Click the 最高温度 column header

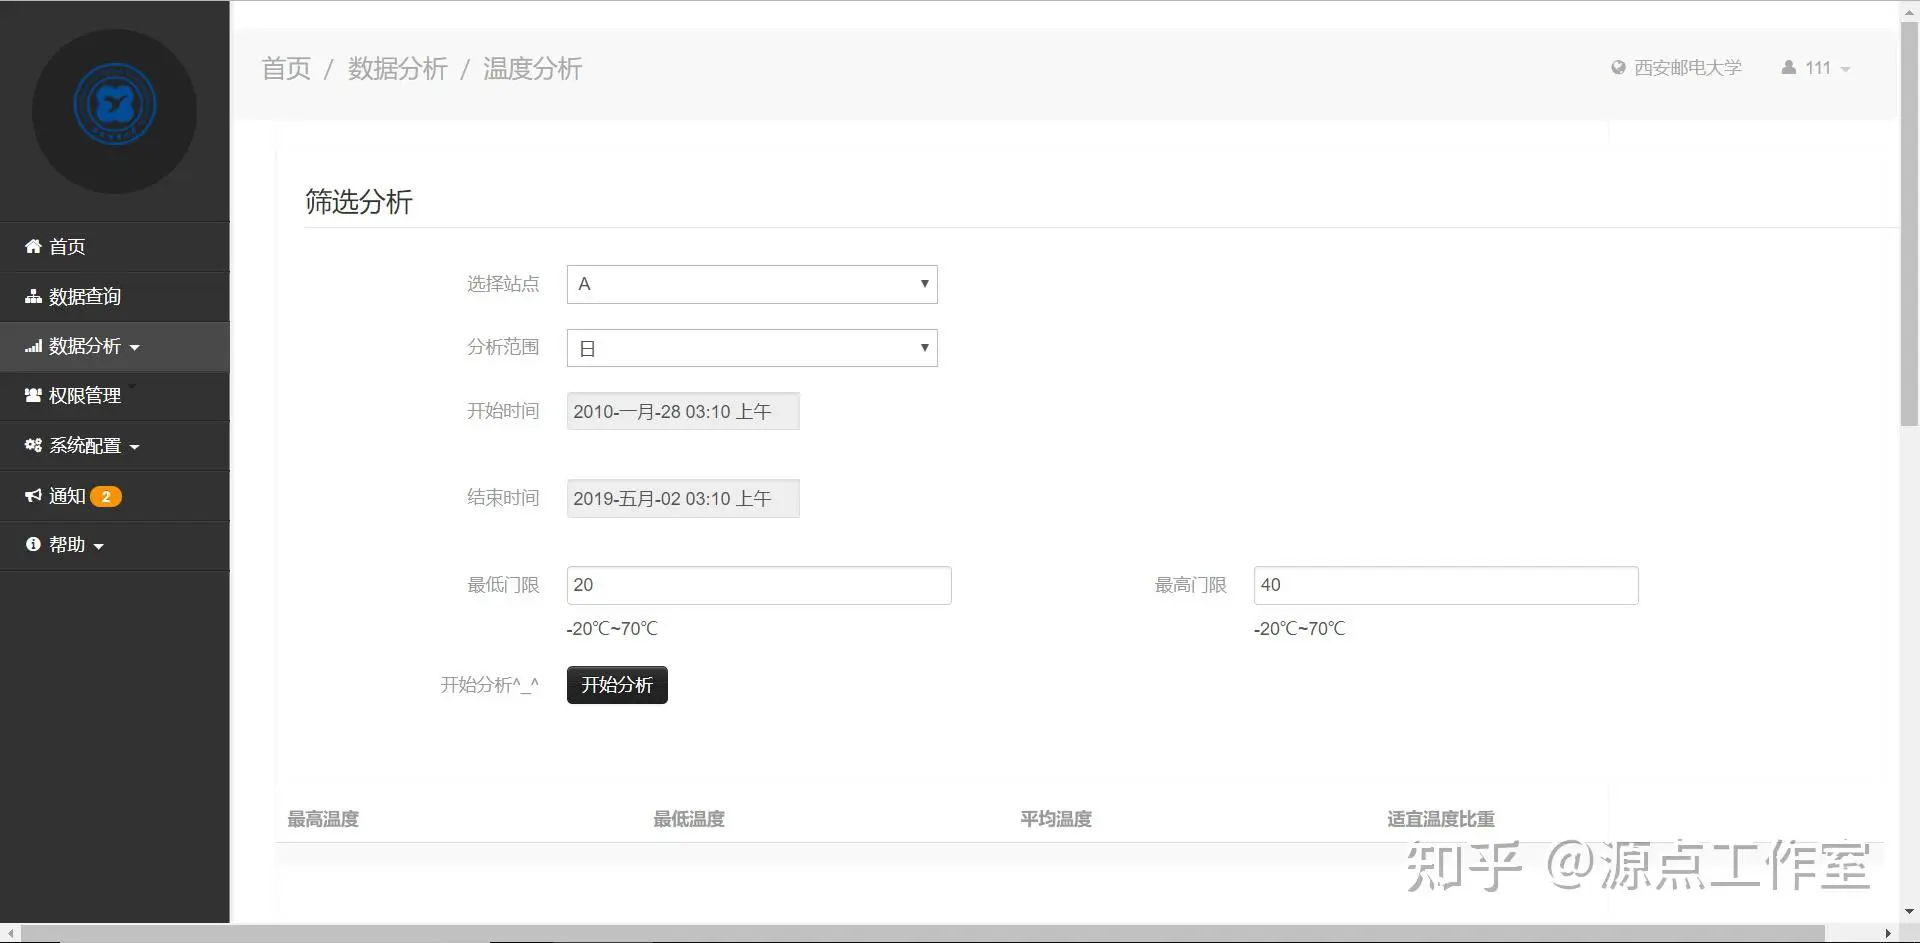pos(323,819)
